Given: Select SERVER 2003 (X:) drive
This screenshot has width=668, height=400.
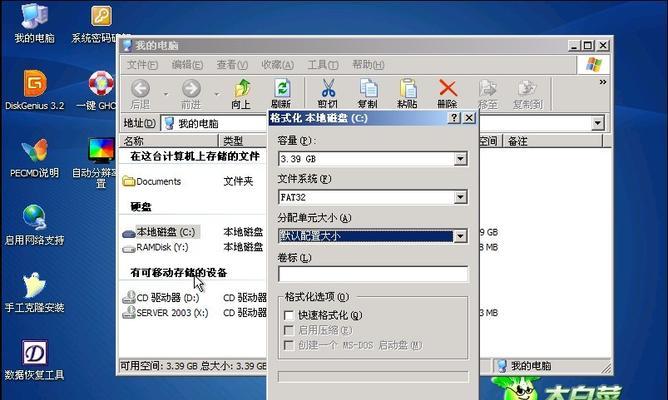Looking at the screenshot, I should coord(165,313).
